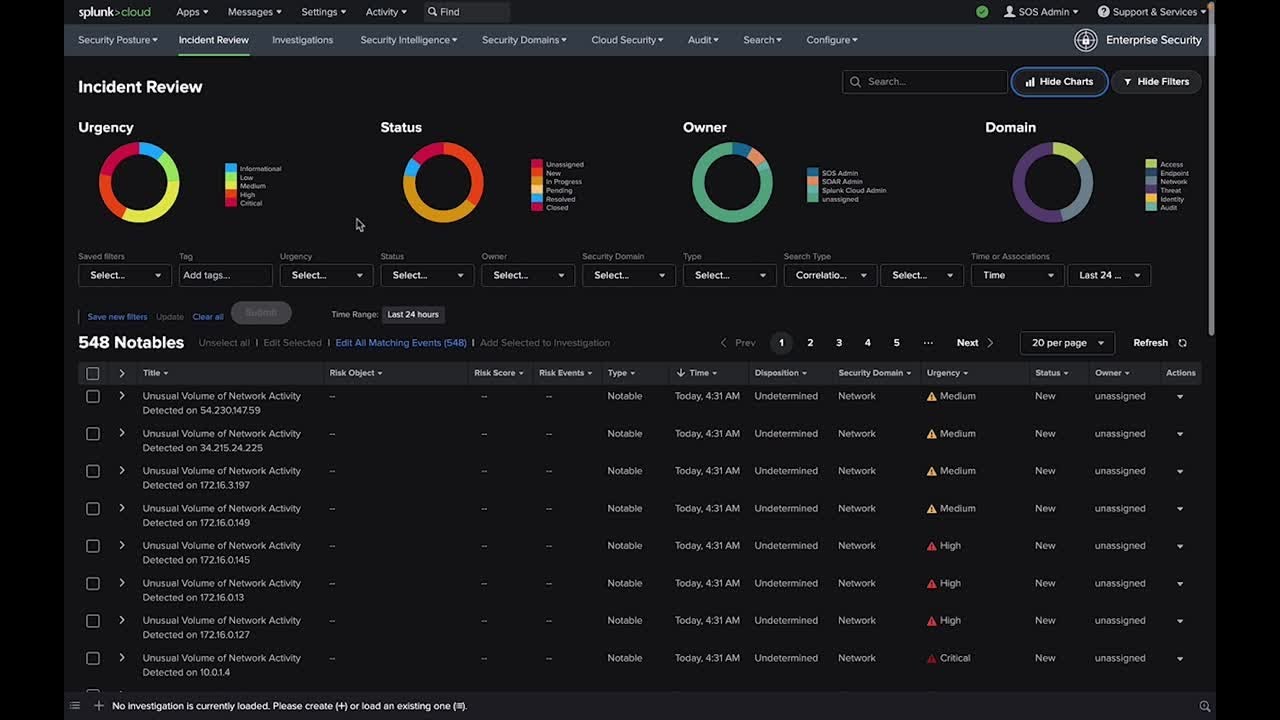Expand the 54.230.147.59 notable row details
Image resolution: width=1280 pixels, height=720 pixels.
click(x=121, y=396)
